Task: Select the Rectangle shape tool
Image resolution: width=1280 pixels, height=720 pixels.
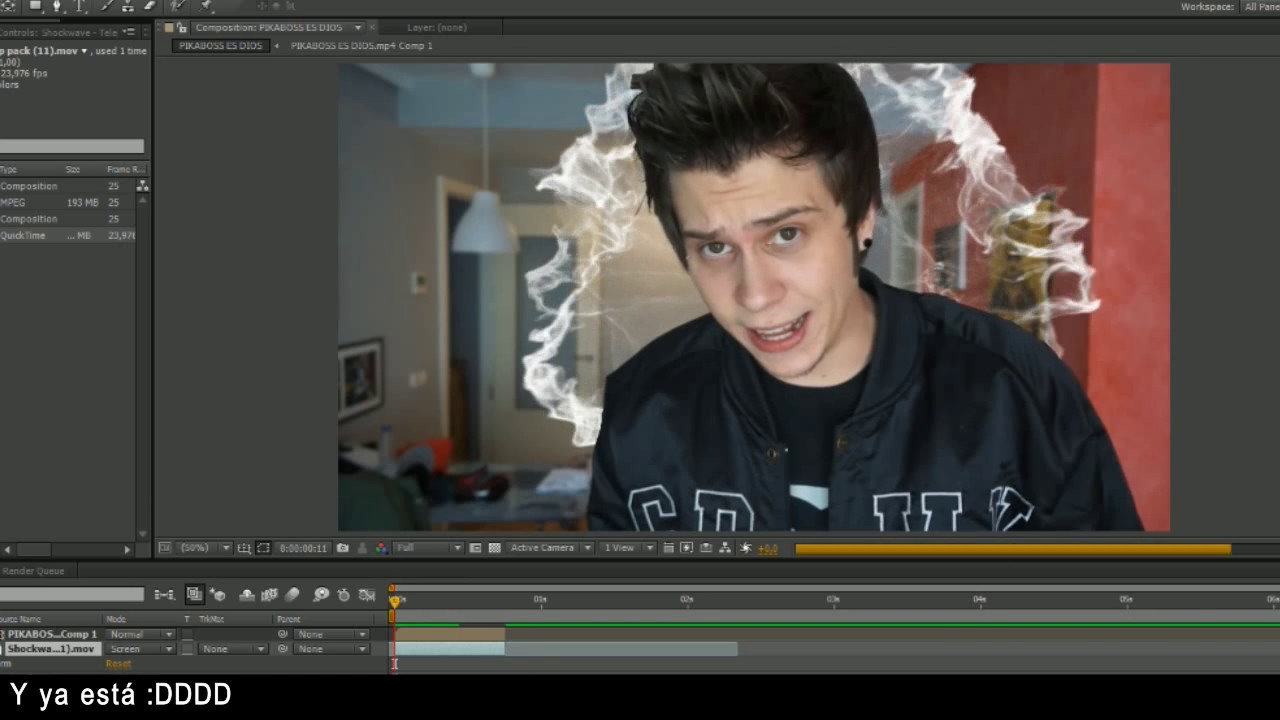Action: [x=35, y=5]
